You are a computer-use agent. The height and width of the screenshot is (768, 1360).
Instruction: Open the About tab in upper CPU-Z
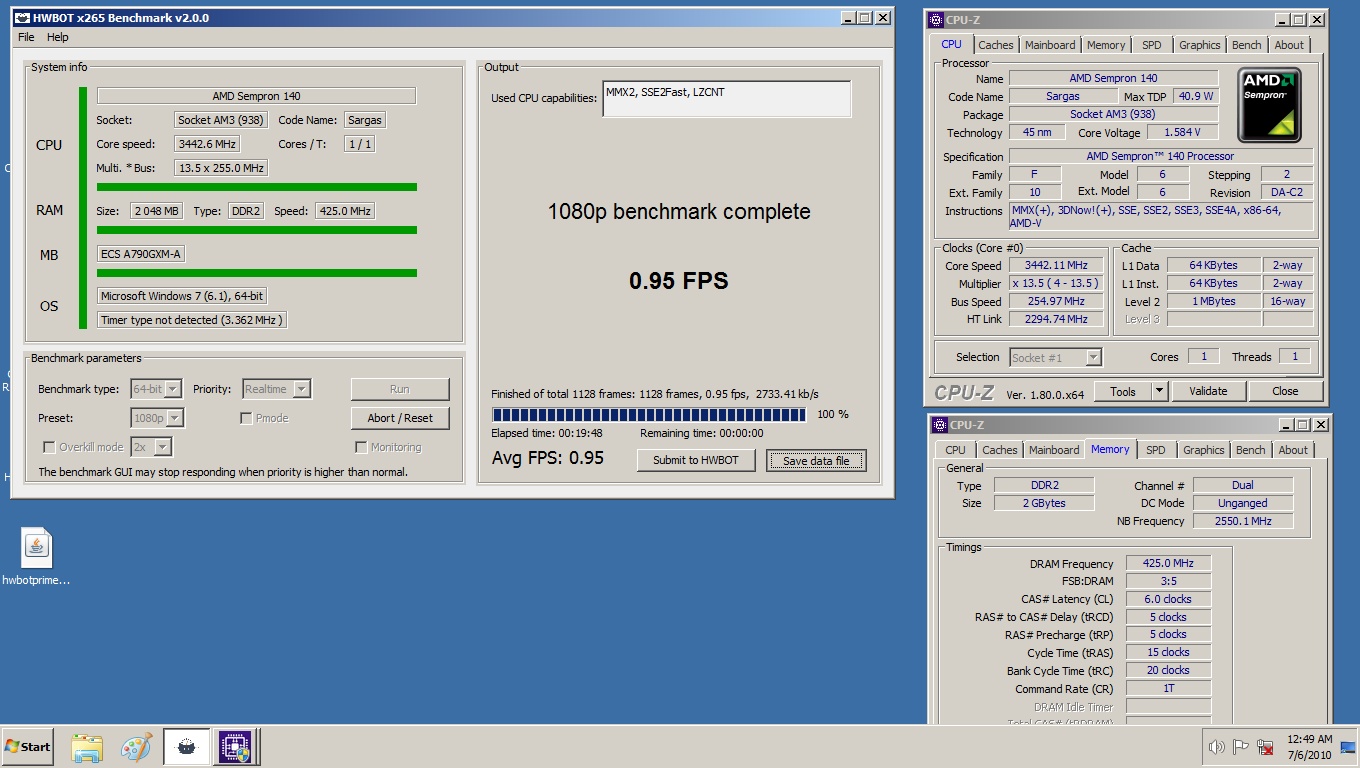1289,45
